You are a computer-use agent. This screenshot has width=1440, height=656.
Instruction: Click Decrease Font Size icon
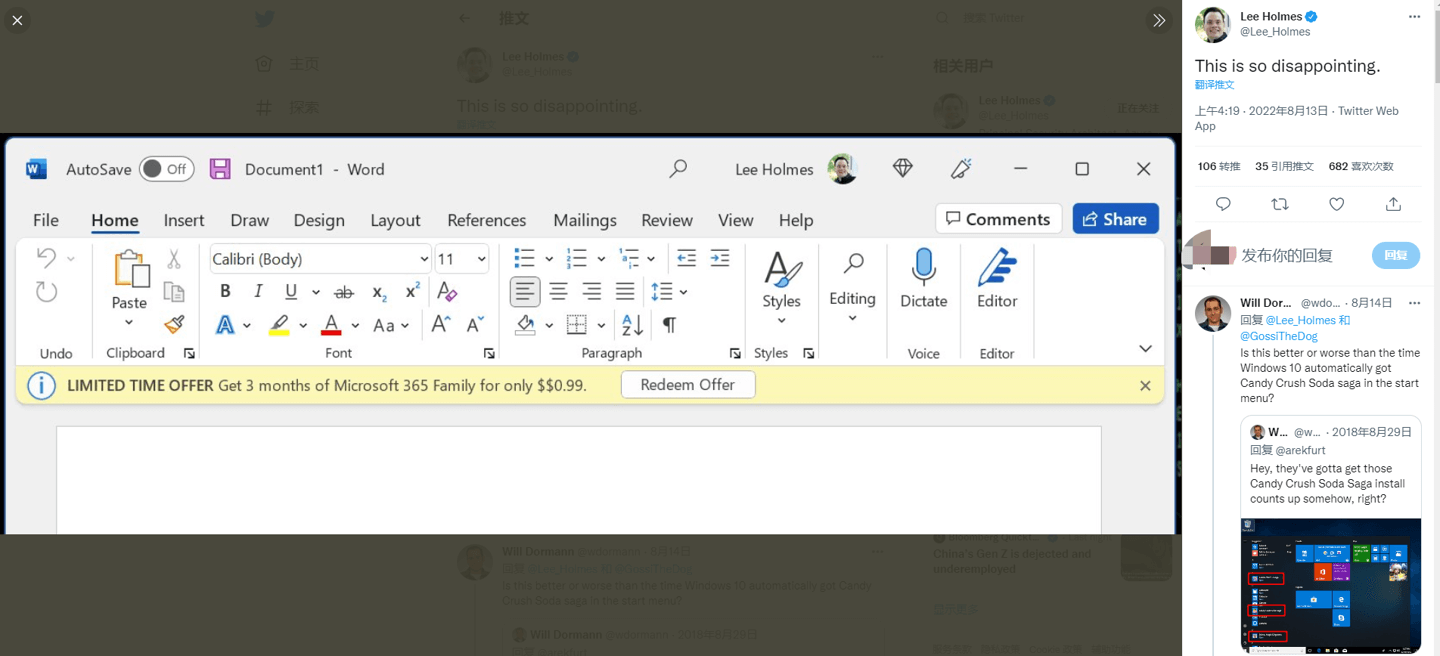tap(475, 324)
